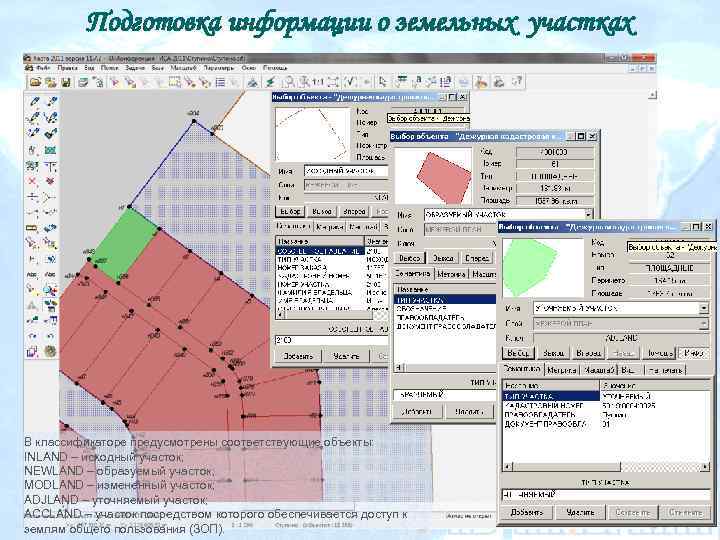Image resolution: width=720 pixels, height=540 pixels.
Task: Select the ОБОЗНАЧЕНИЕ row
Action: [445, 309]
